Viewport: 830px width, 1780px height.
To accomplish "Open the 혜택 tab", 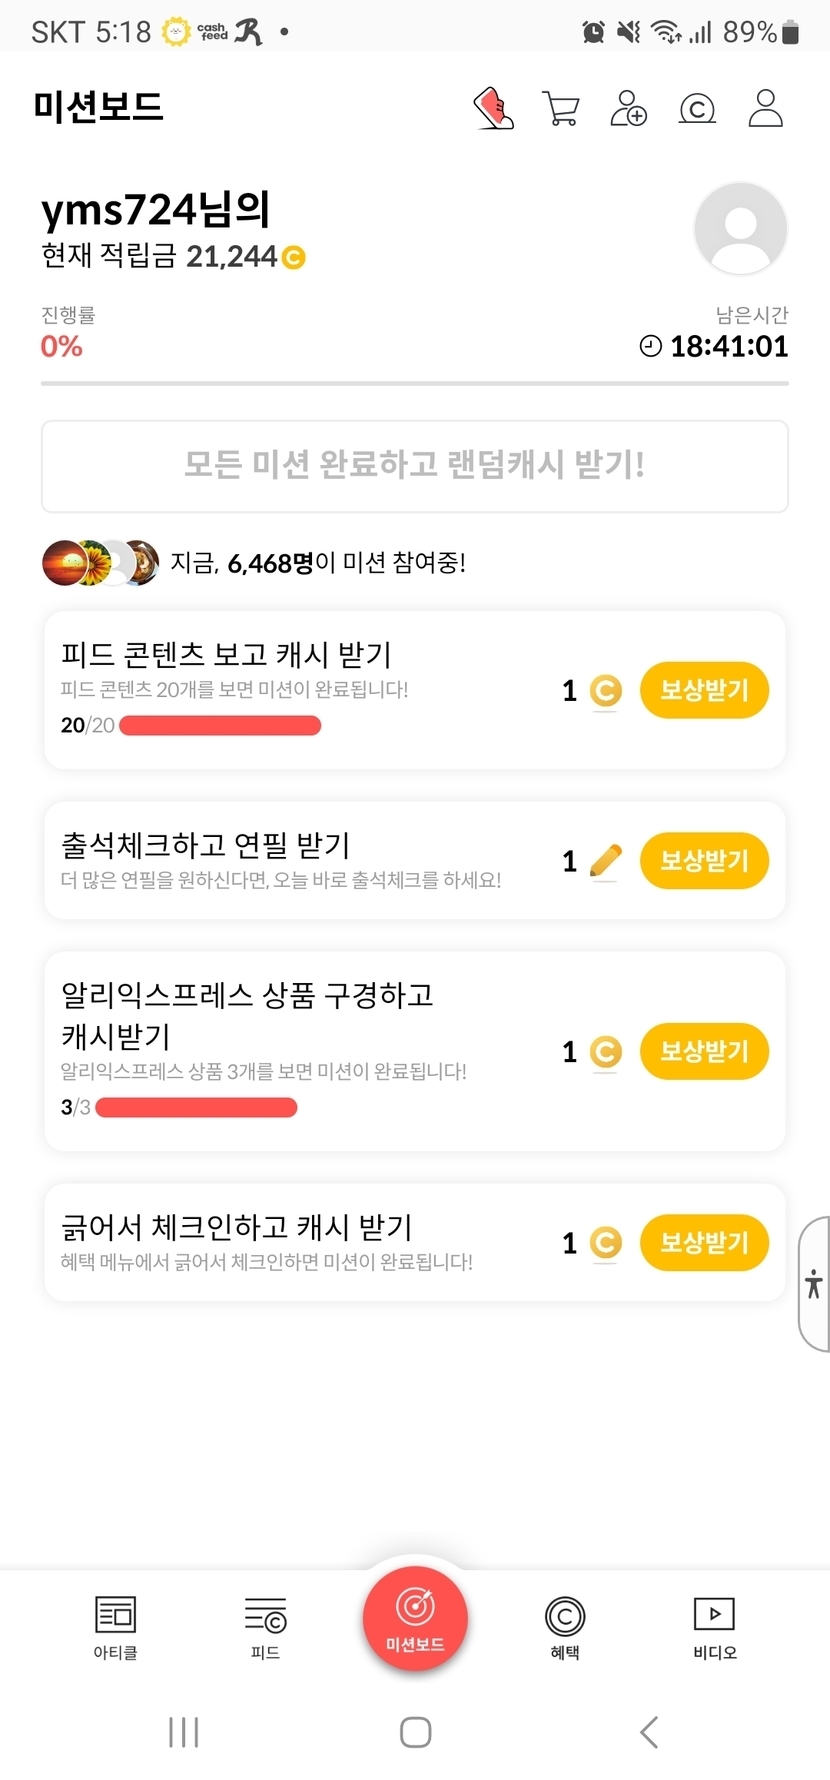I will point(565,1626).
